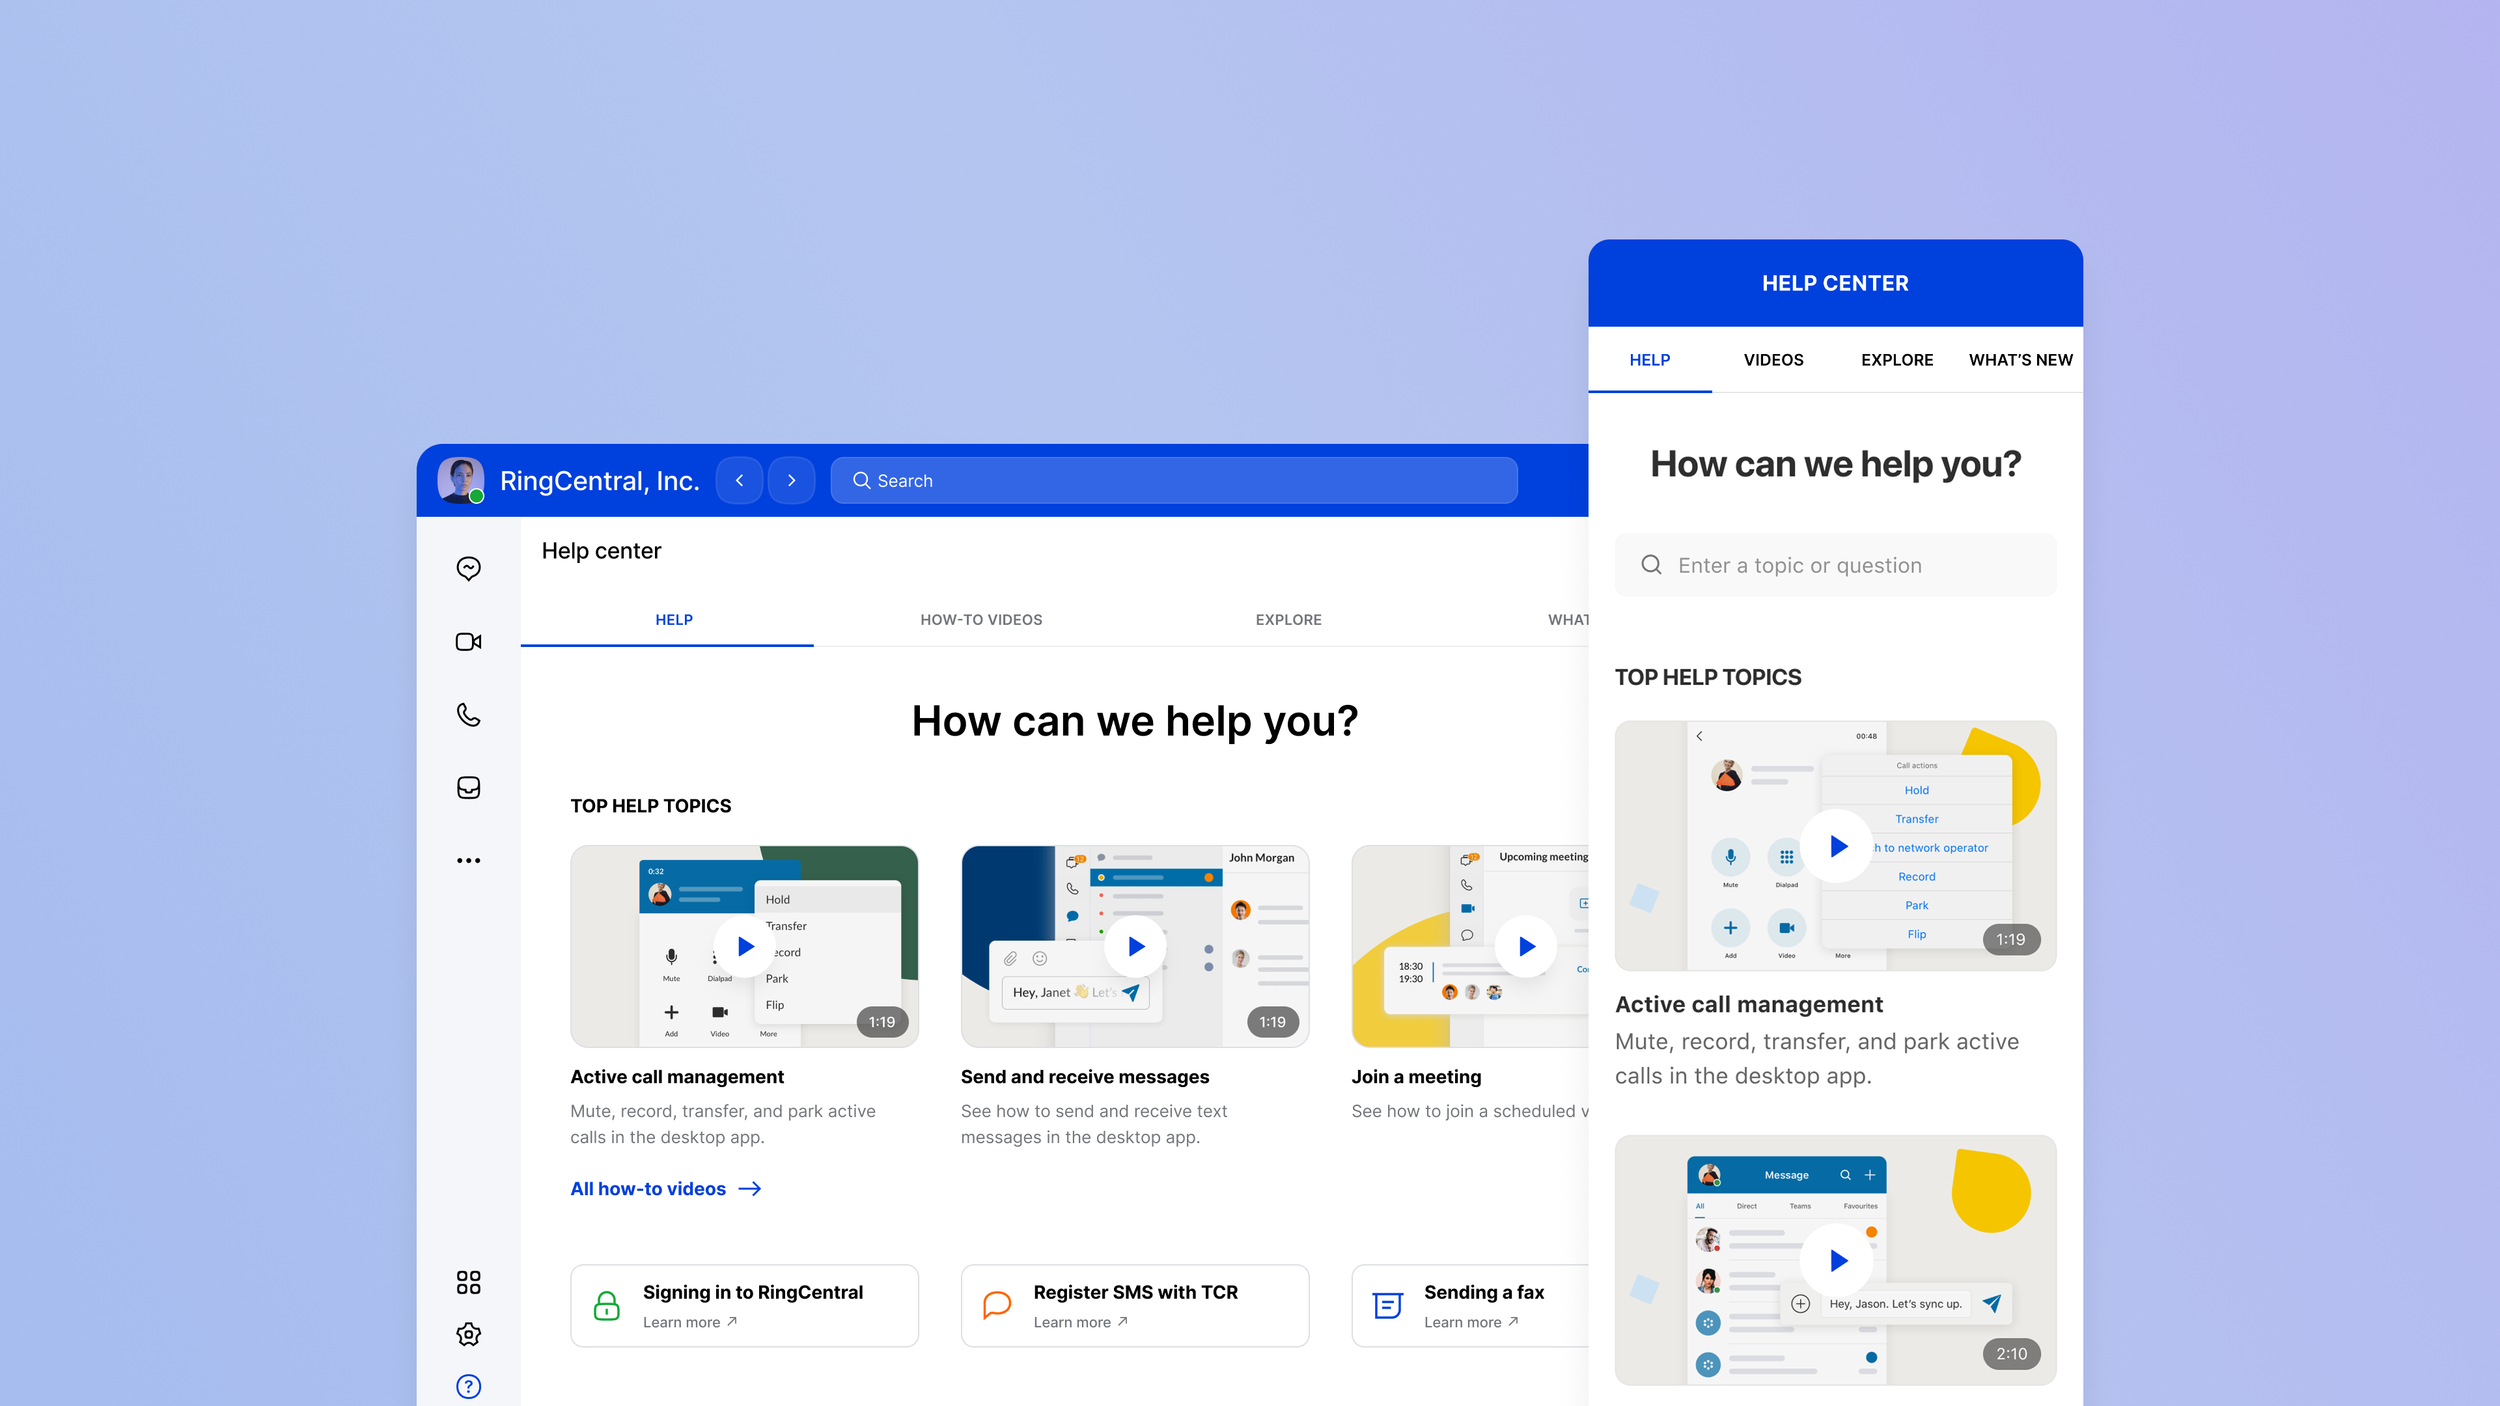Open the Apps grid icon in the sidebar
Screen dimensions: 2500x1406
[468, 1282]
